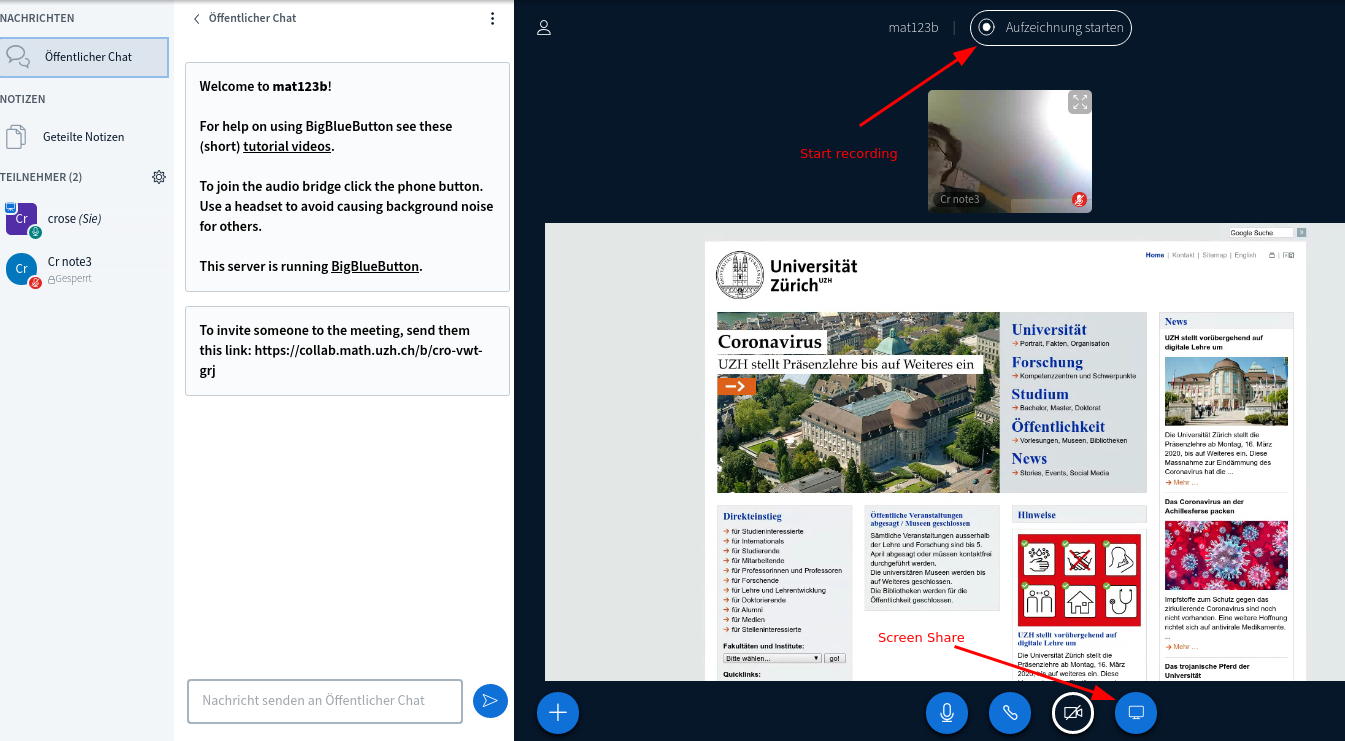Viewport: 1345px width, 741px height.
Task: Open für Alumni link in Direkteinstieg
Action: (x=746, y=609)
